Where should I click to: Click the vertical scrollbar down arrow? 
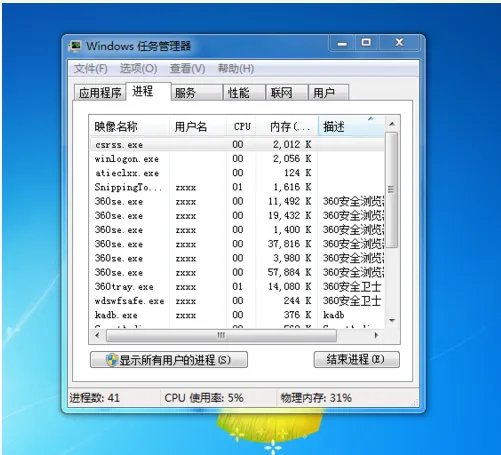[x=392, y=321]
